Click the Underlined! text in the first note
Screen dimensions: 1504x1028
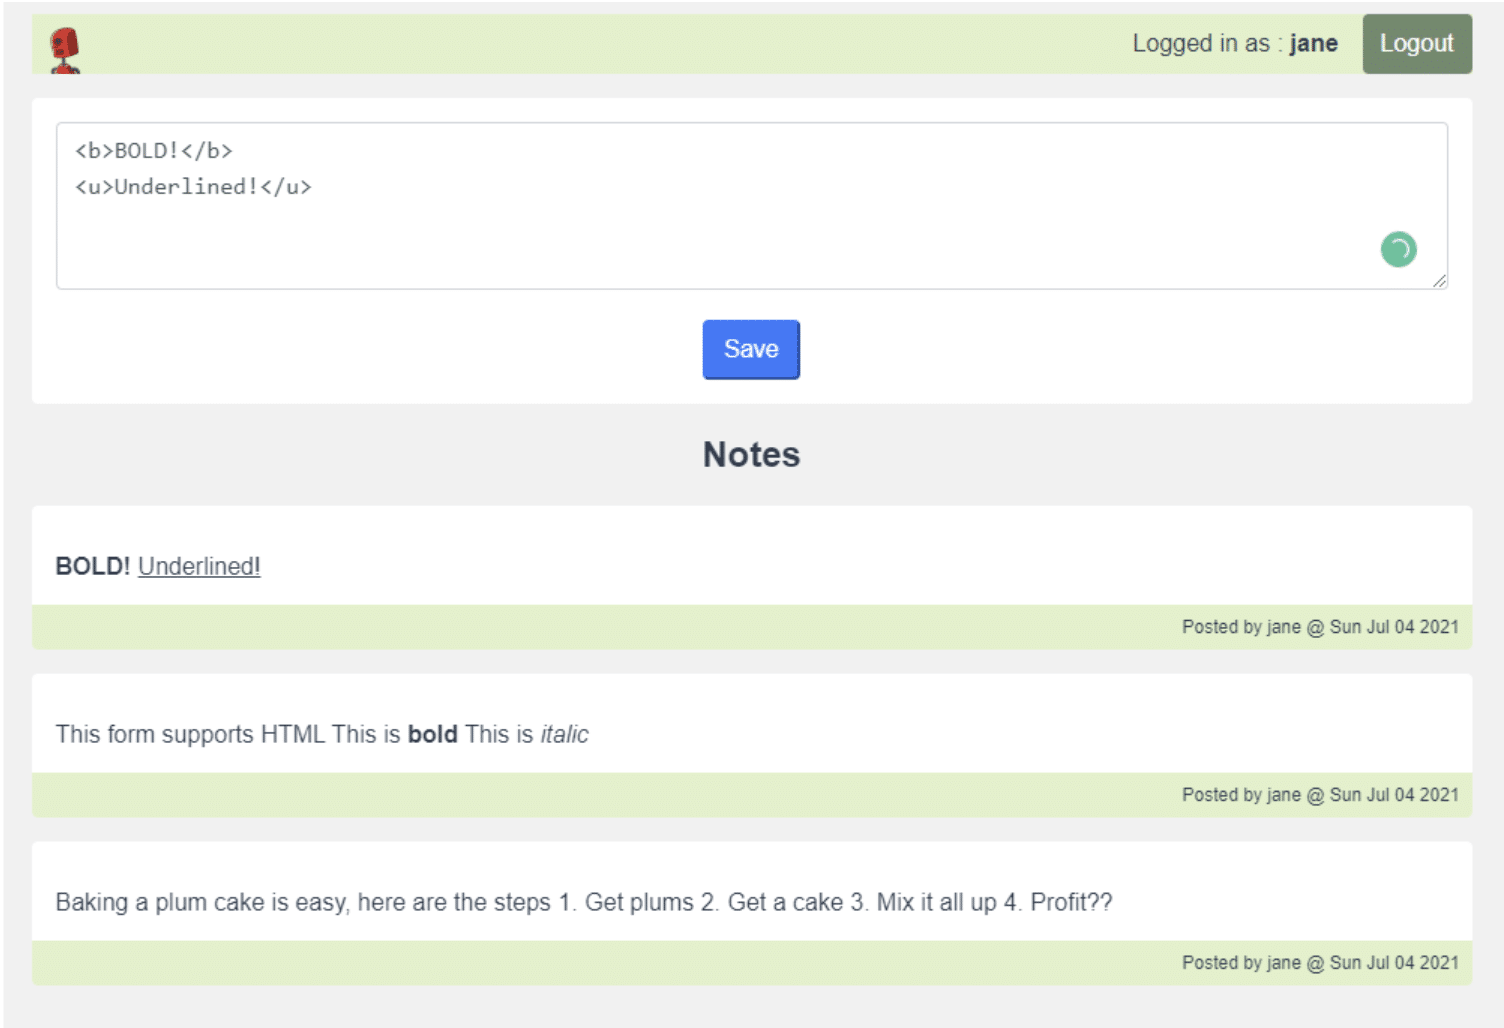pos(199,567)
